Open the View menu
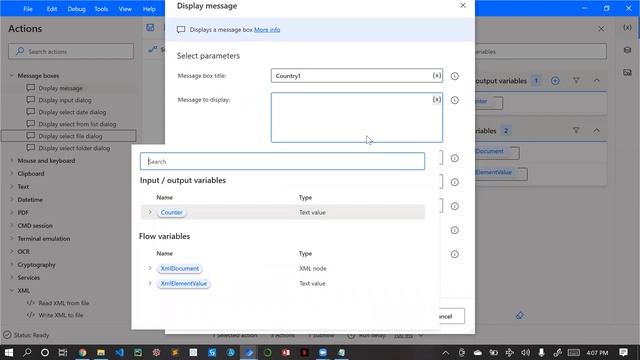The height and width of the screenshot is (360, 640). pyautogui.click(x=125, y=9)
